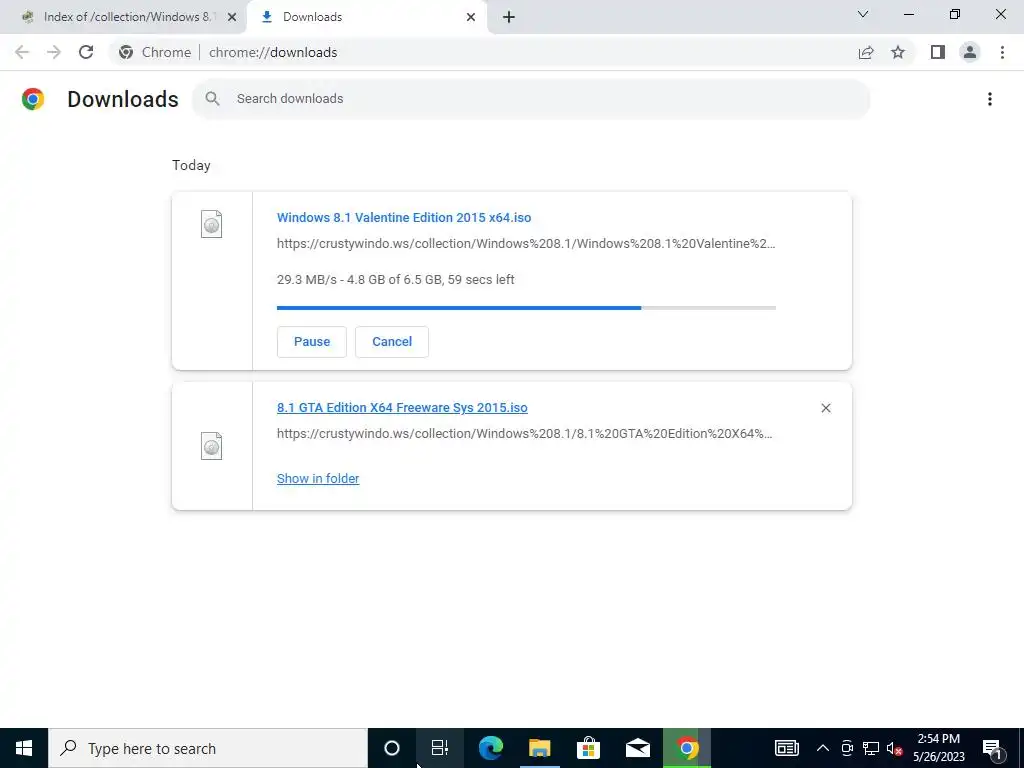Screen dimensions: 1024x768
Task: Open the notification center icon
Action: 993,748
